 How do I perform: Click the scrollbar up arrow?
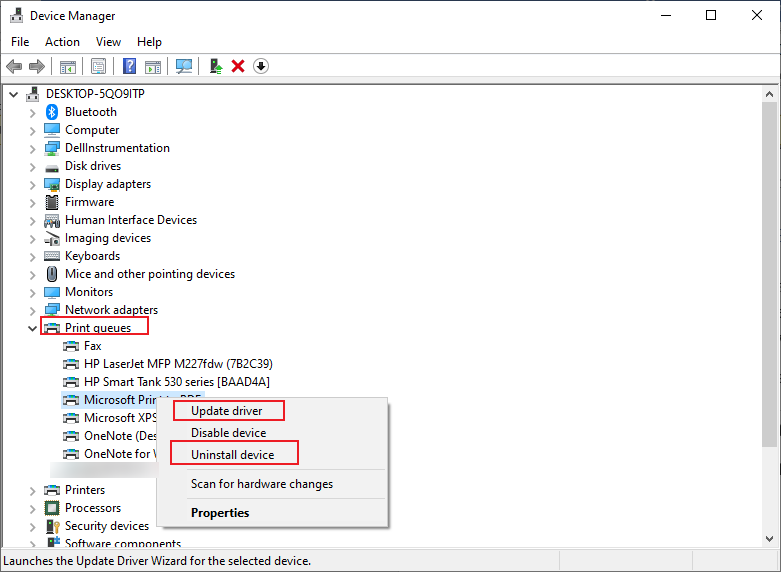pyautogui.click(x=770, y=94)
